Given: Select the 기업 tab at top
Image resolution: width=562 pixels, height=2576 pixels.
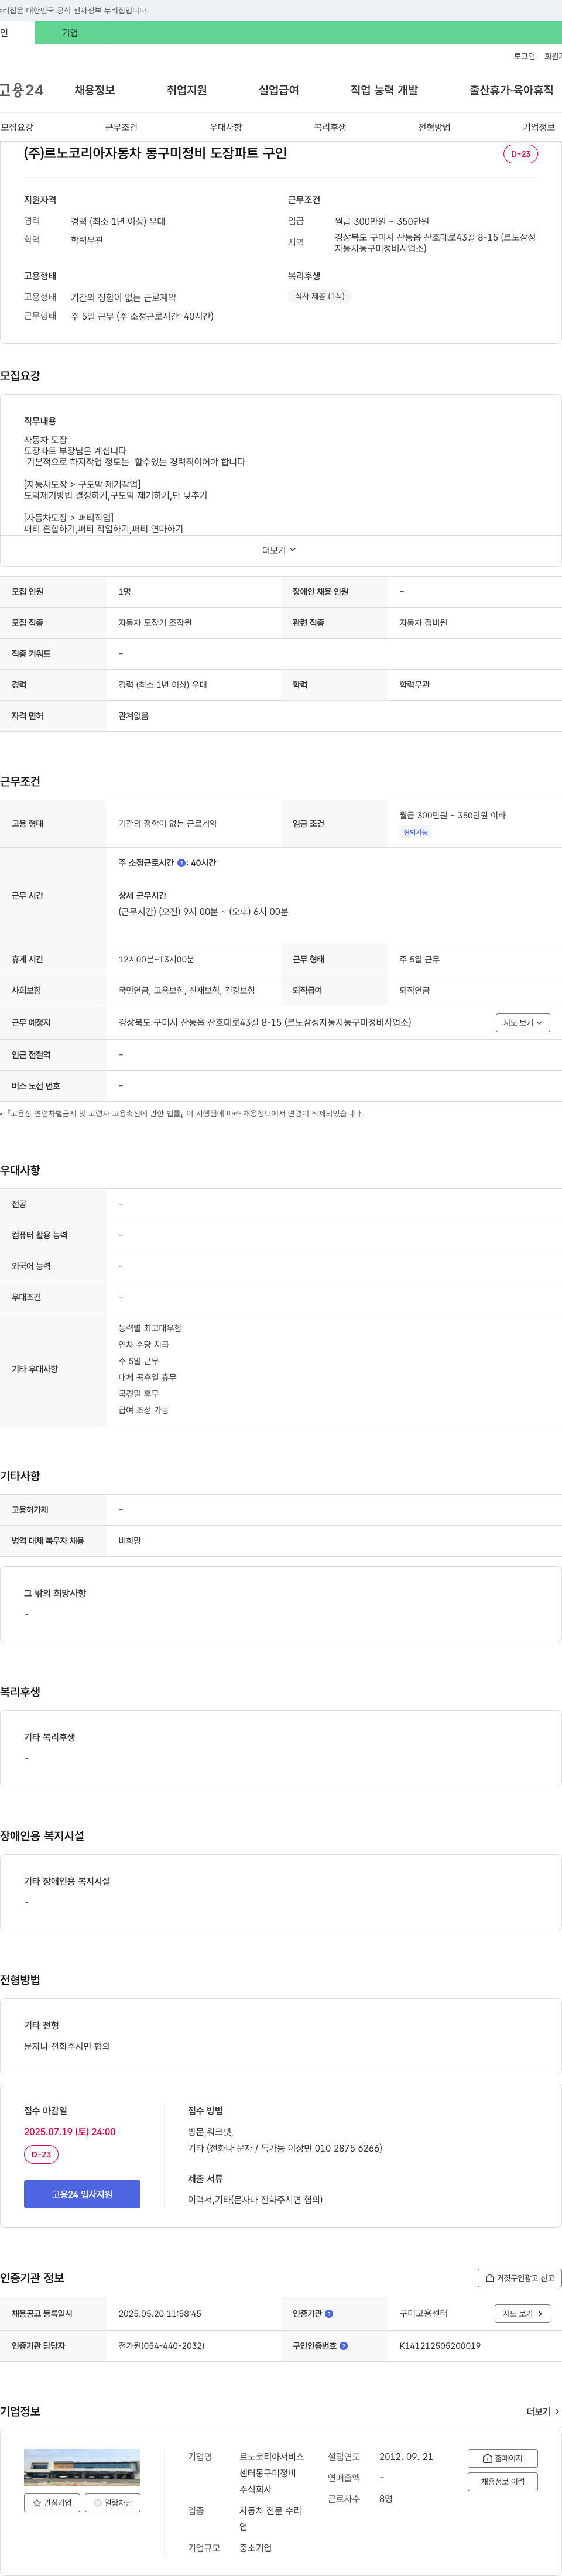Looking at the screenshot, I should [x=70, y=33].
